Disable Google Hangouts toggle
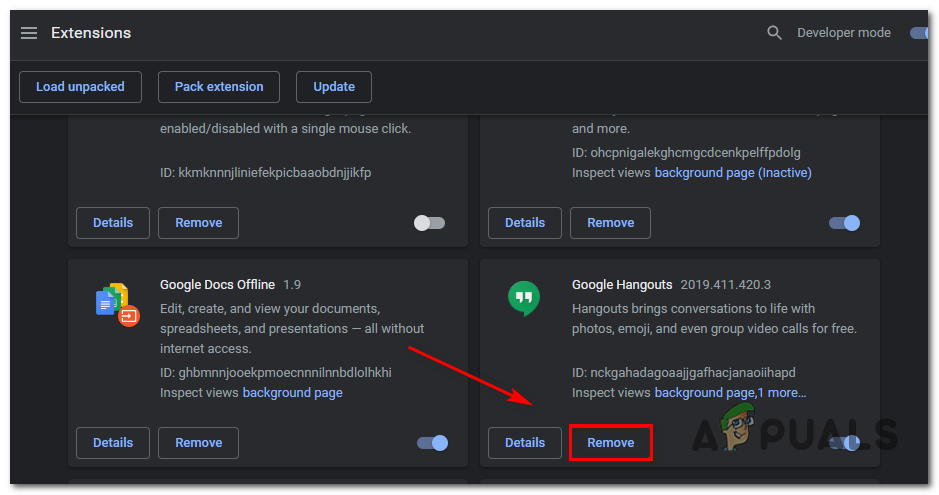Viewport: 939px width, 495px height. pyautogui.click(x=844, y=443)
